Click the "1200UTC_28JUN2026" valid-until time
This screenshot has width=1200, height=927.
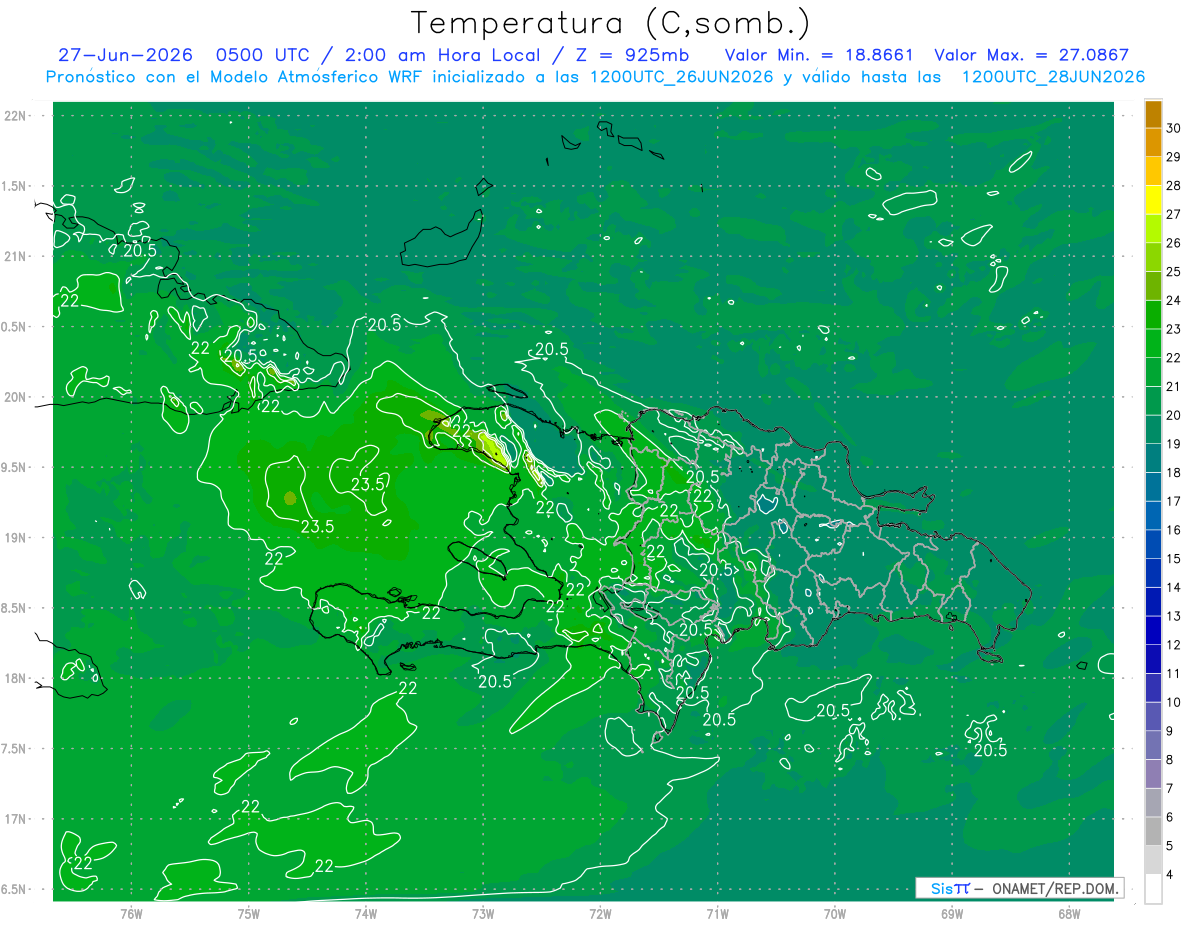point(1053,77)
